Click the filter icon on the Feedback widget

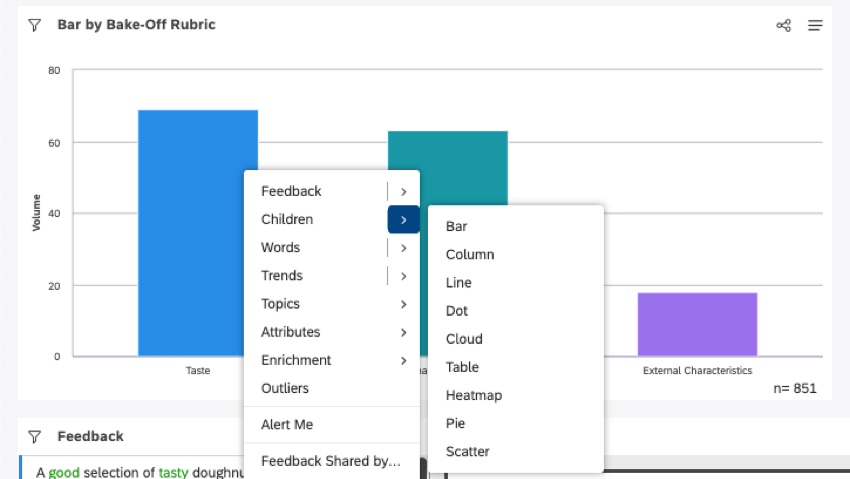point(34,436)
